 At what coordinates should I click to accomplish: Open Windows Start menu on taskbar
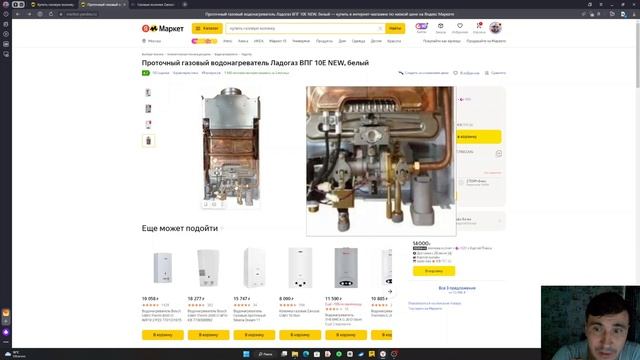pyautogui.click(x=246, y=354)
